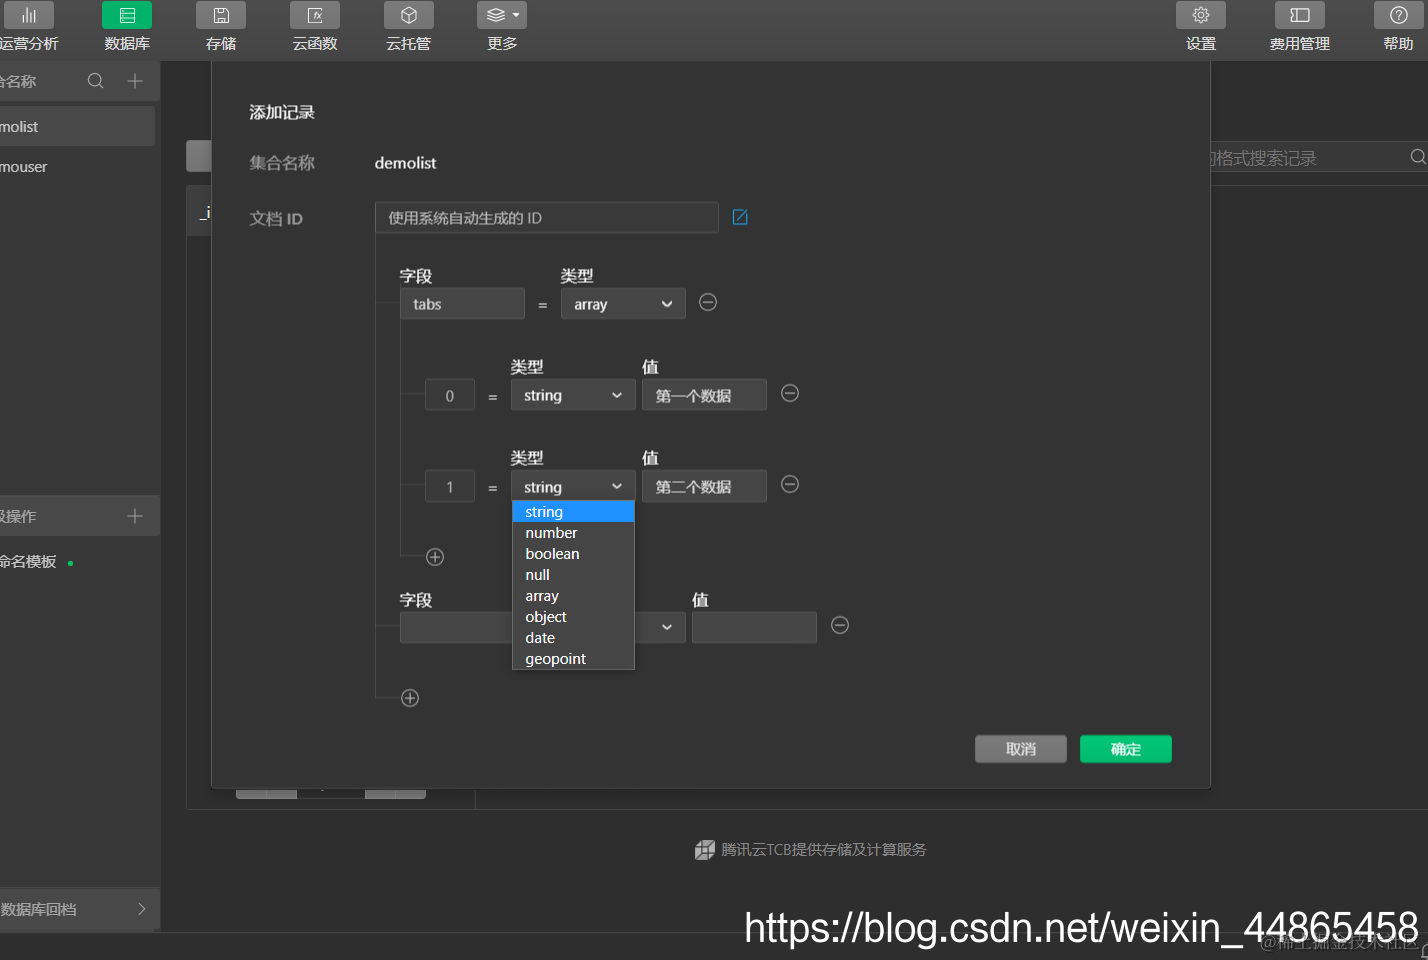Click the collection search magnifier icon

click(x=96, y=81)
